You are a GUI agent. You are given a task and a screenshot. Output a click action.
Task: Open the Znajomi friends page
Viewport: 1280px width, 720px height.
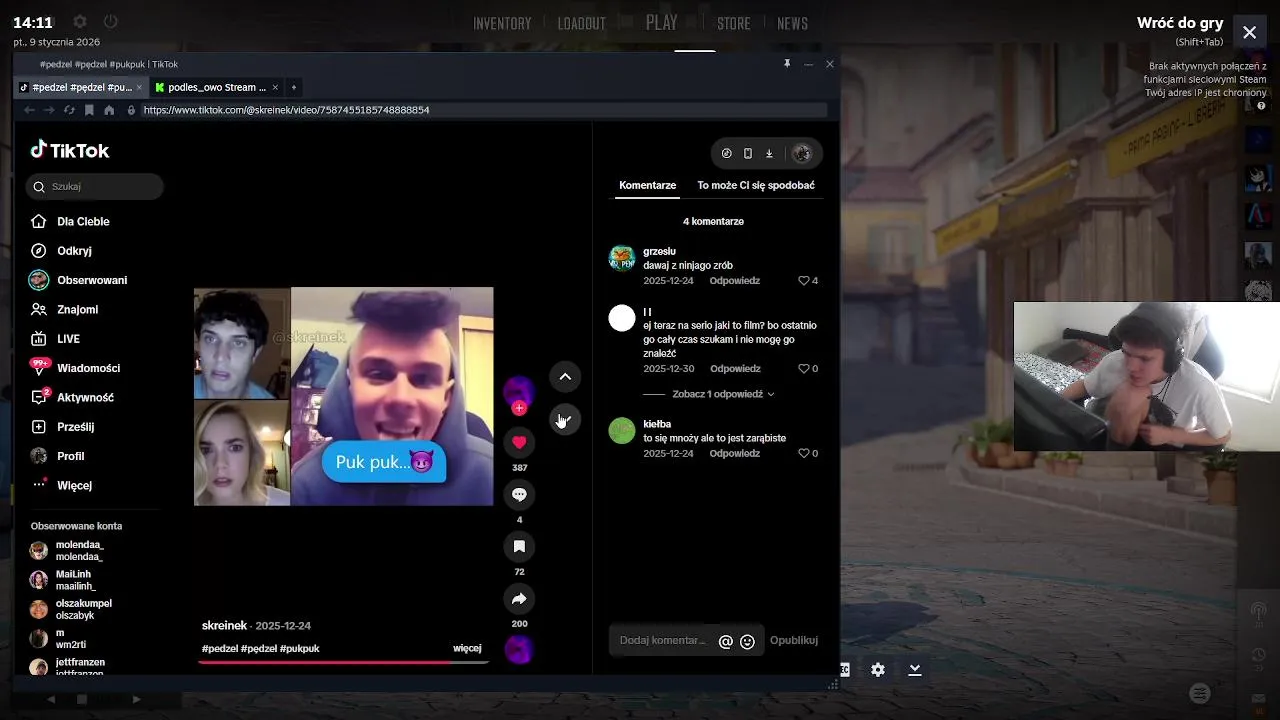point(64,309)
